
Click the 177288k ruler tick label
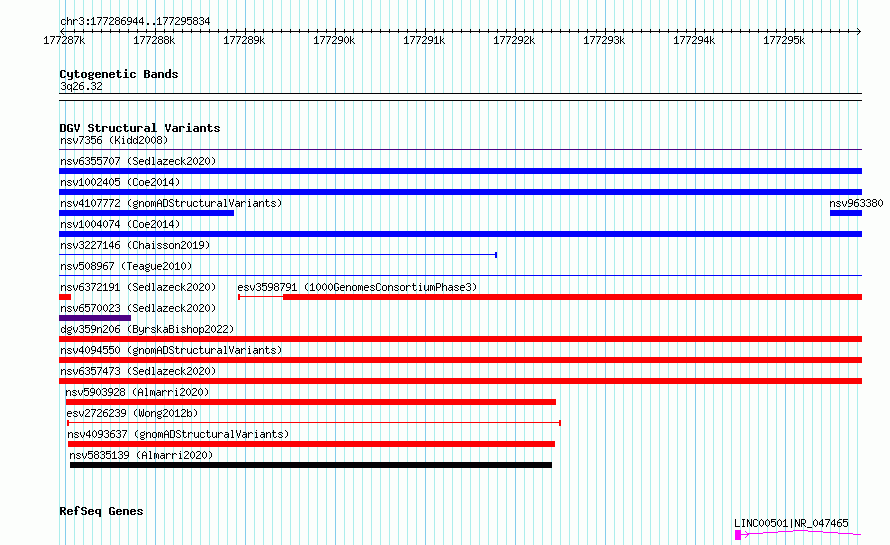[154, 40]
